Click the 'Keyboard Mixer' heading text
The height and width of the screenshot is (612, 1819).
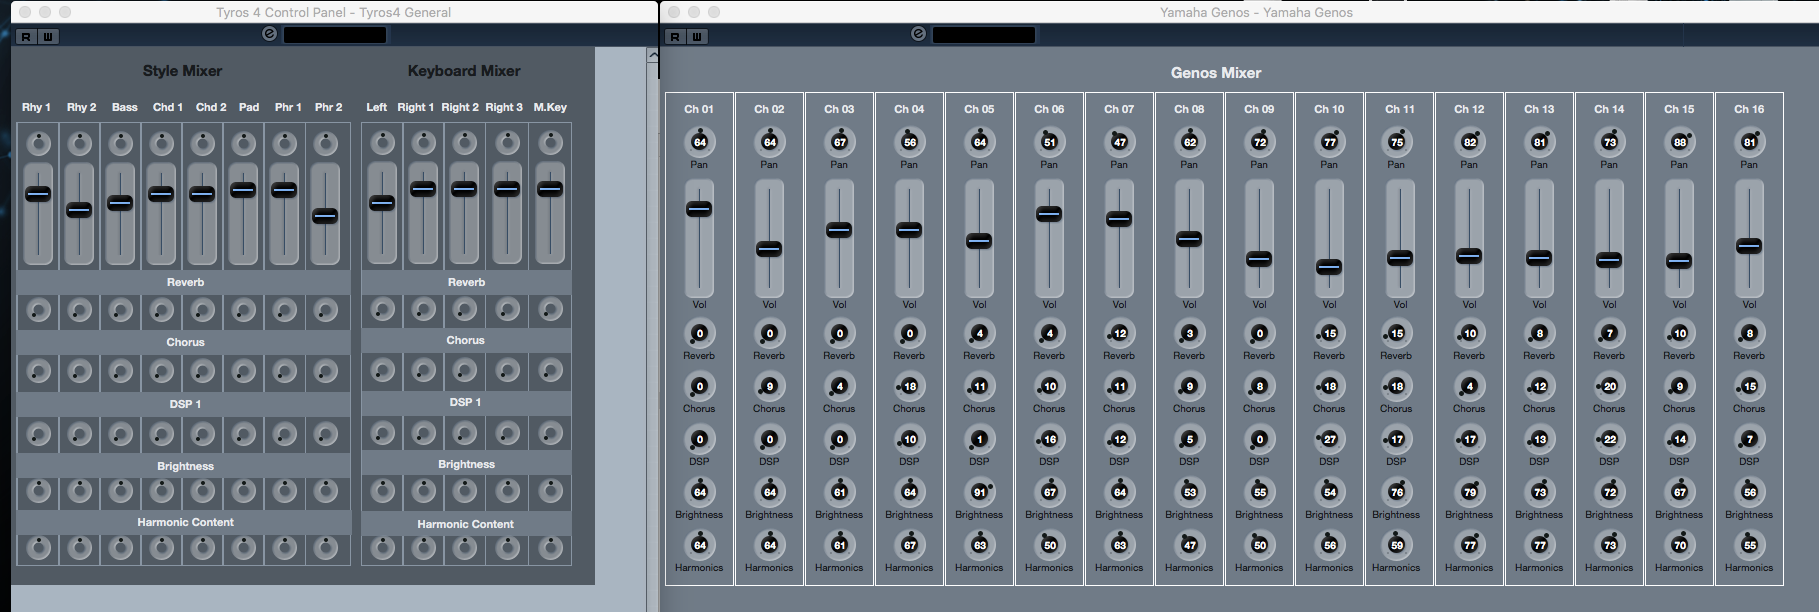point(464,71)
